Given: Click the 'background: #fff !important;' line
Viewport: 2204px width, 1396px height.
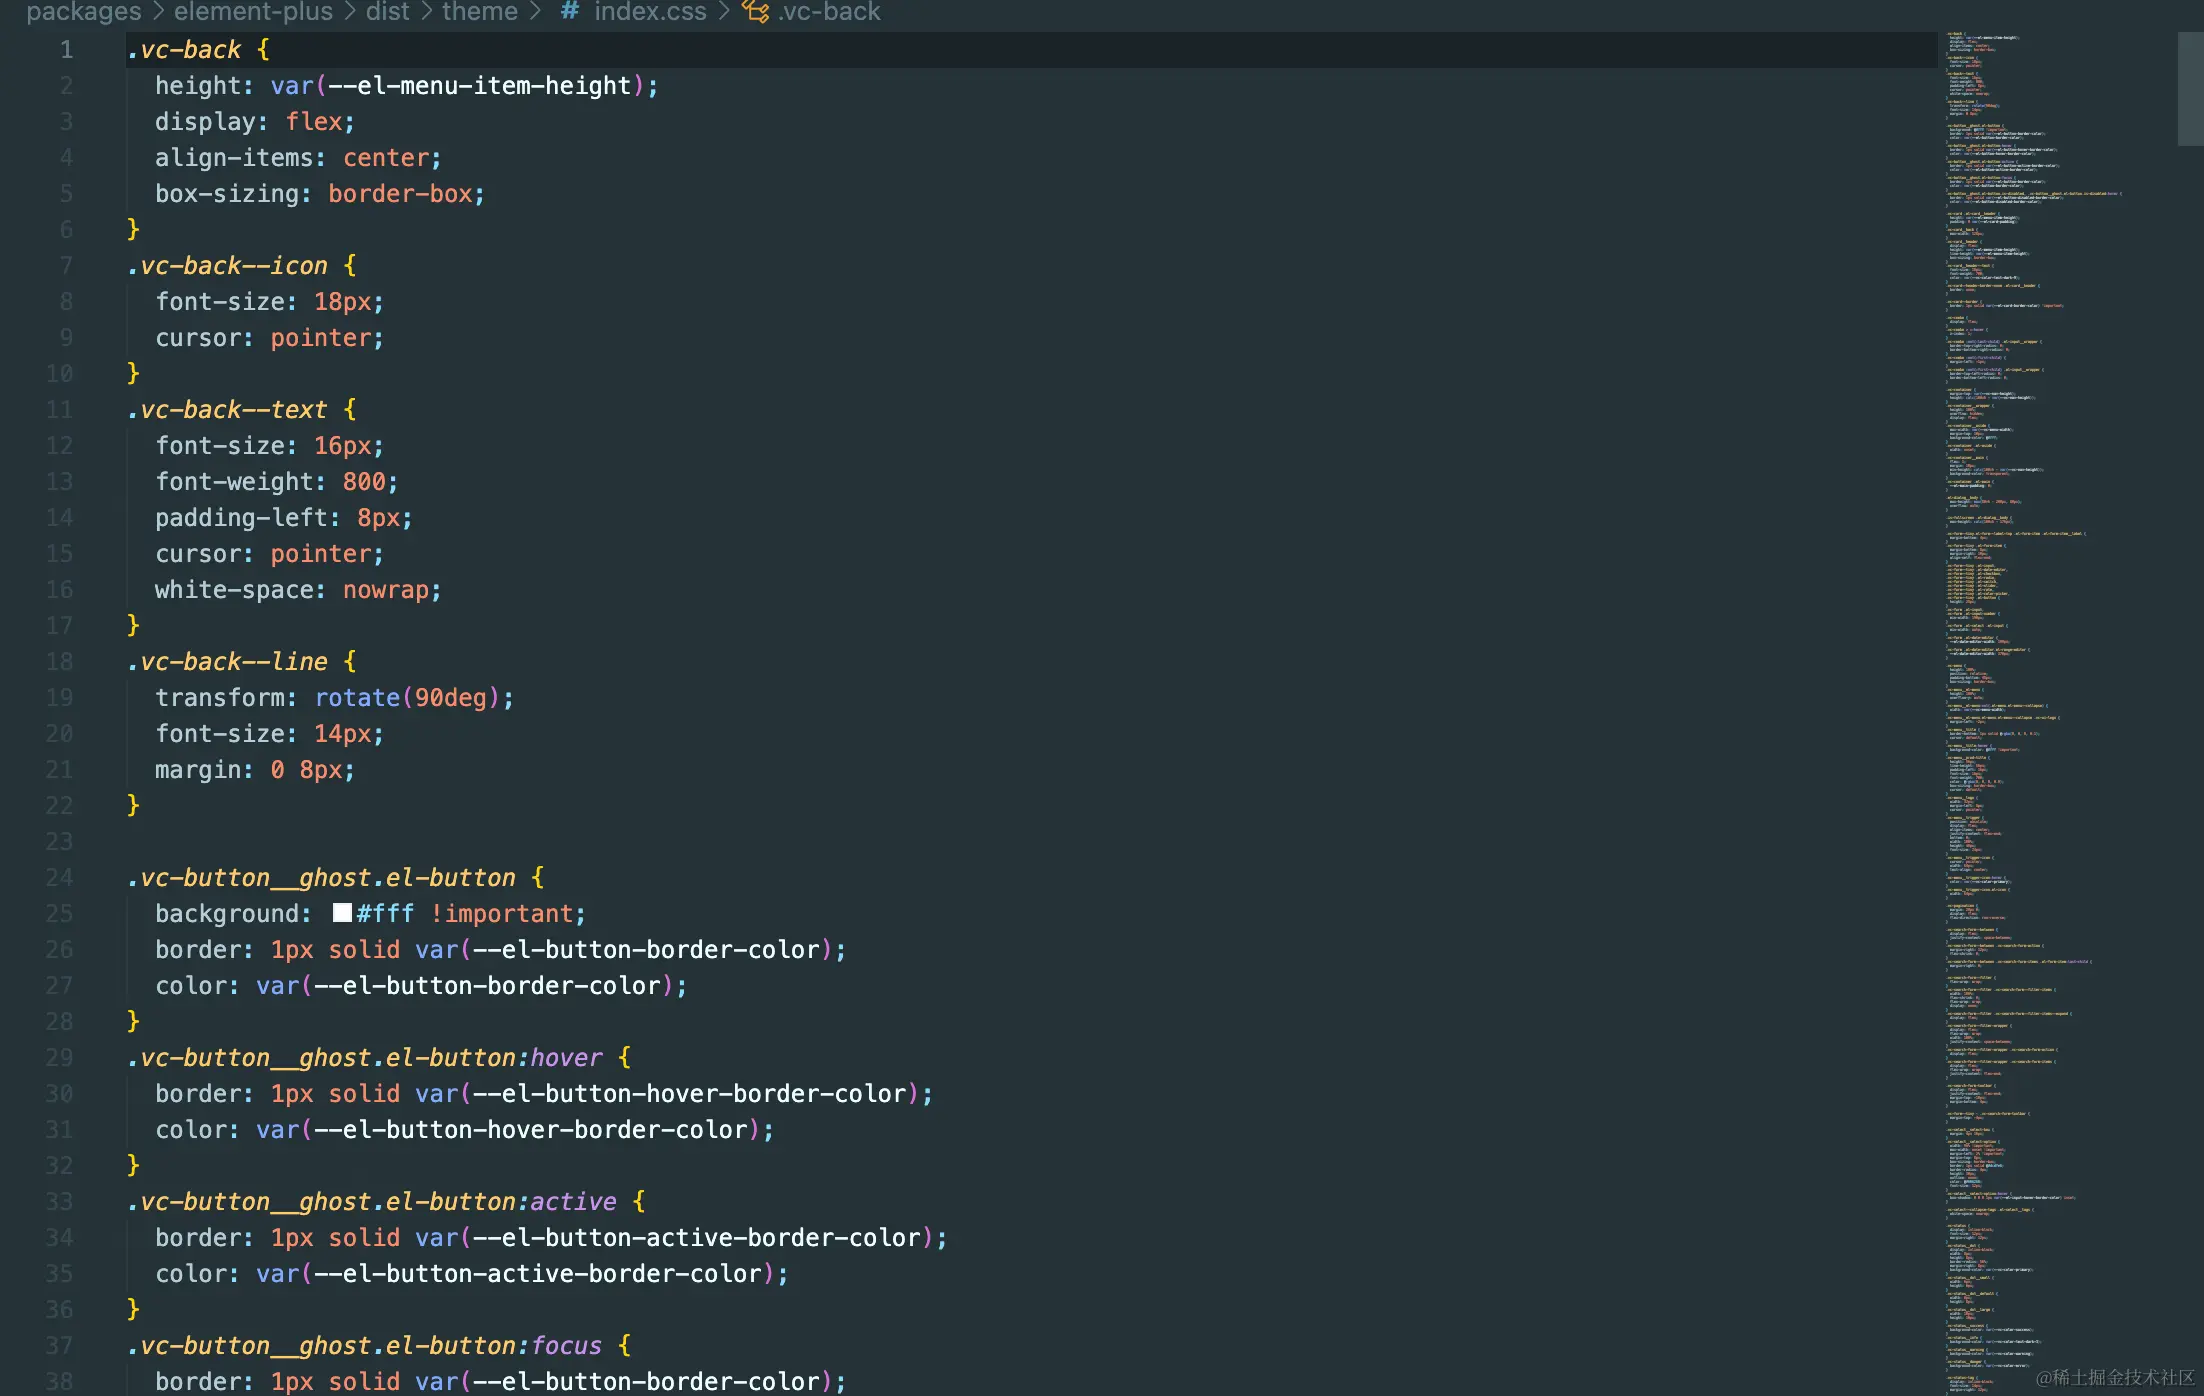Looking at the screenshot, I should click(x=371, y=914).
